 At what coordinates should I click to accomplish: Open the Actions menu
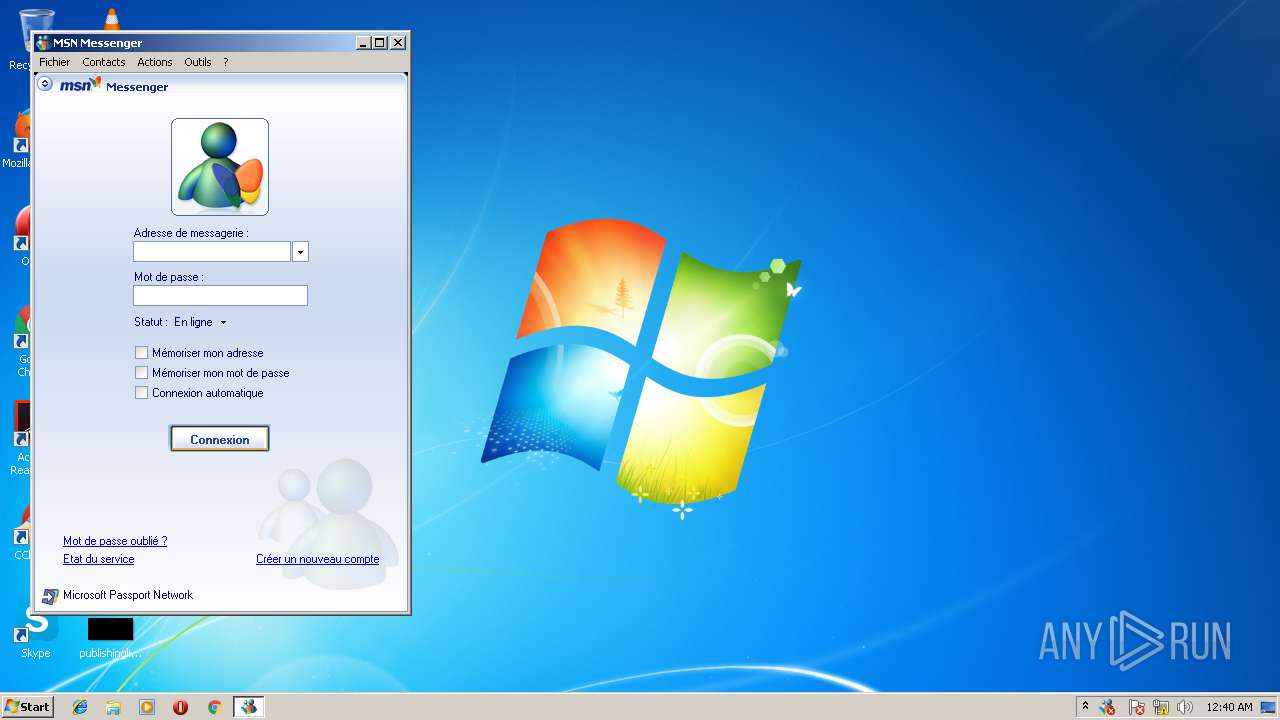point(155,62)
